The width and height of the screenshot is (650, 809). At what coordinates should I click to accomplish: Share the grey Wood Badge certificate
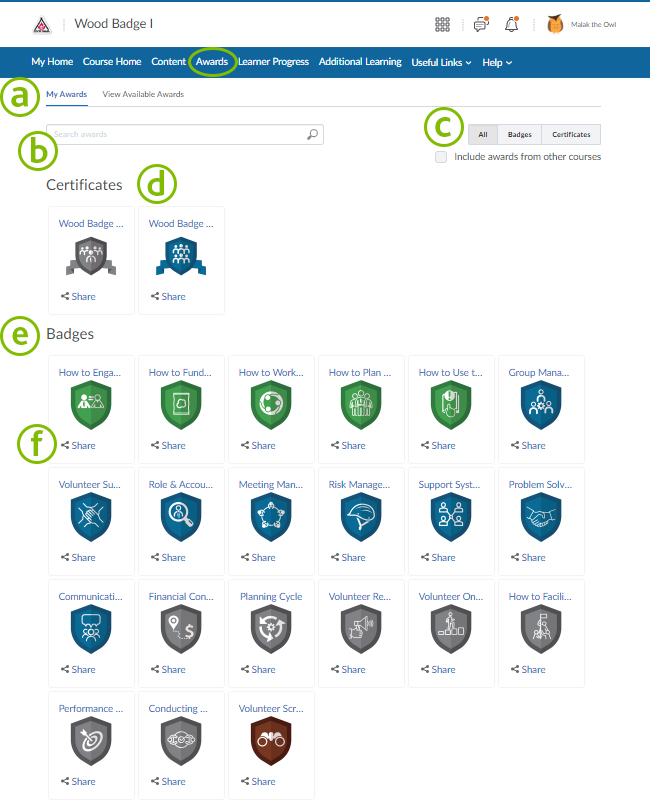[x=78, y=297]
